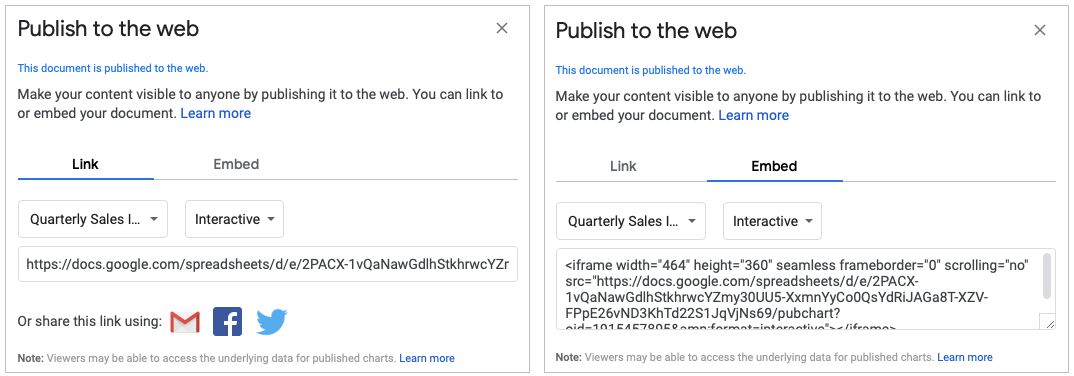Open Interactive dropdown above the iframe code
The height and width of the screenshot is (376, 1074).
click(x=773, y=221)
